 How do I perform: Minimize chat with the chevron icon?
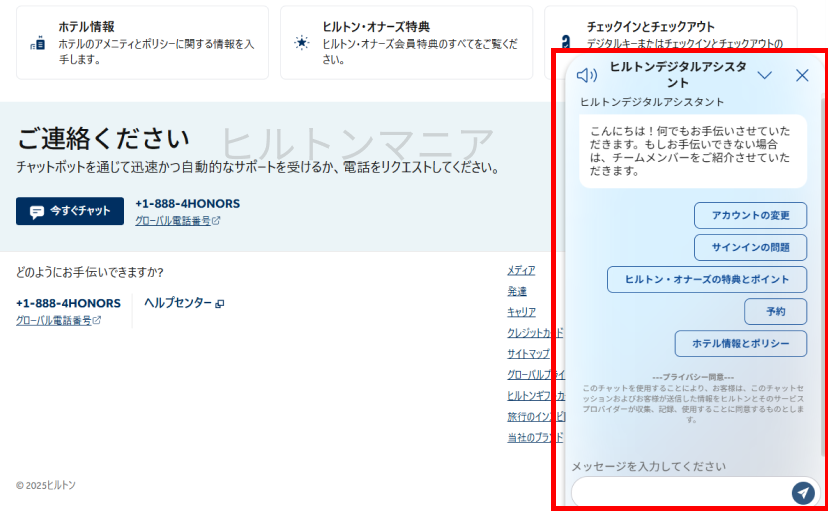point(764,75)
